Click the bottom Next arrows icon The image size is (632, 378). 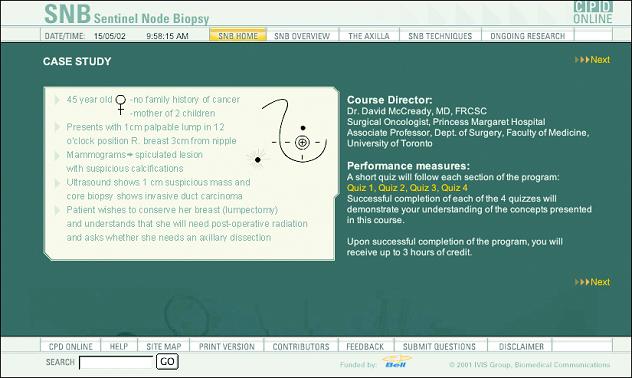click(582, 282)
